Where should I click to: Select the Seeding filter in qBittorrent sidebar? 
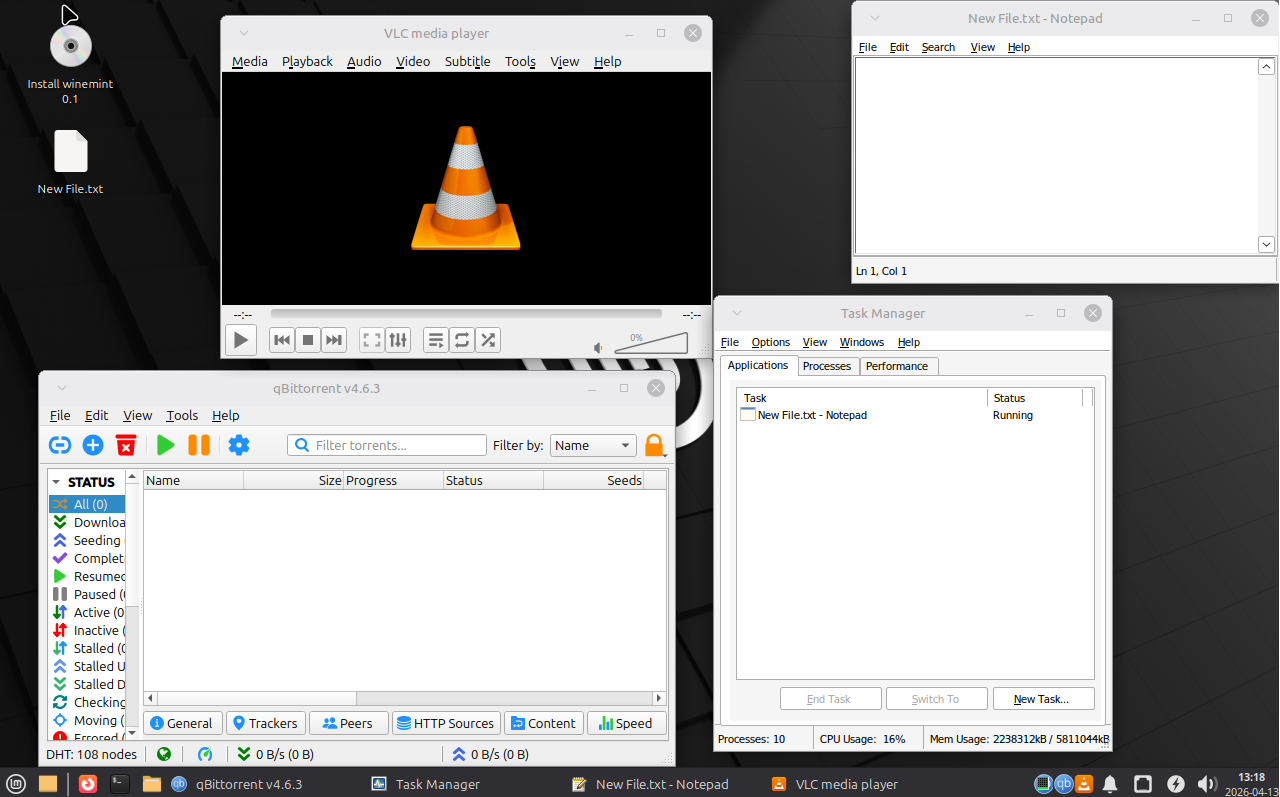tap(87, 540)
